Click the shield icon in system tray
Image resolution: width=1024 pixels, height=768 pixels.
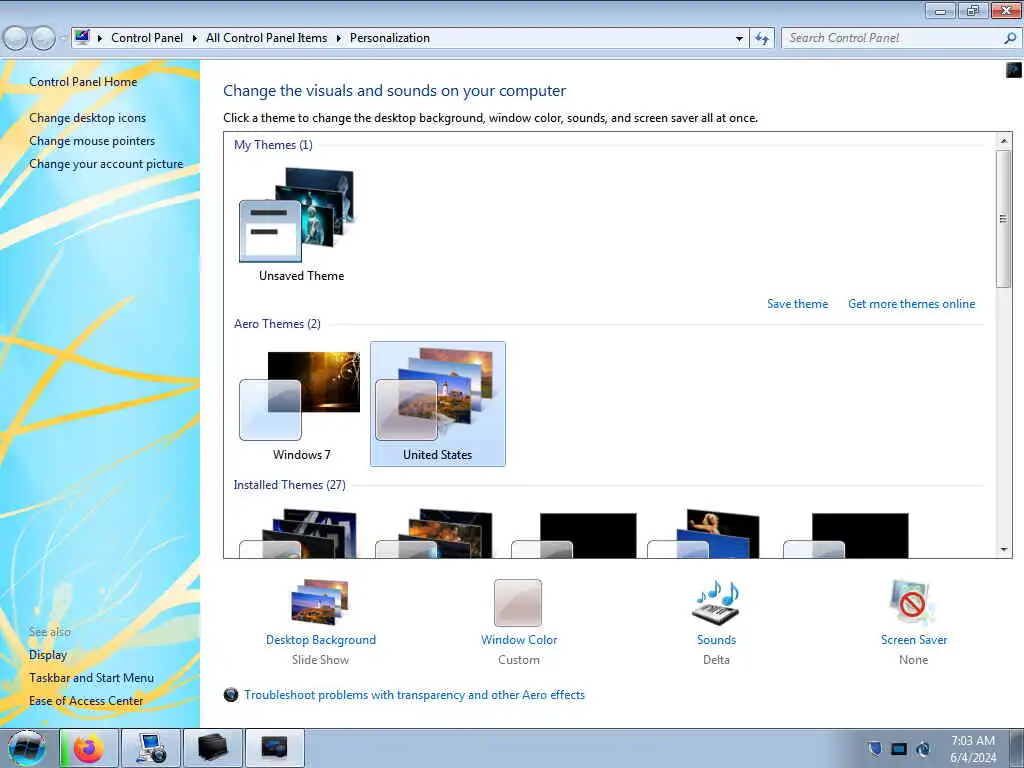coord(875,748)
